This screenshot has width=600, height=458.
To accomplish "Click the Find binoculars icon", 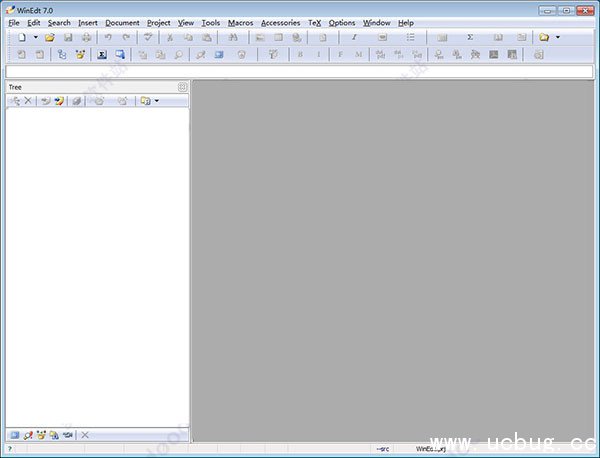I will (232, 37).
